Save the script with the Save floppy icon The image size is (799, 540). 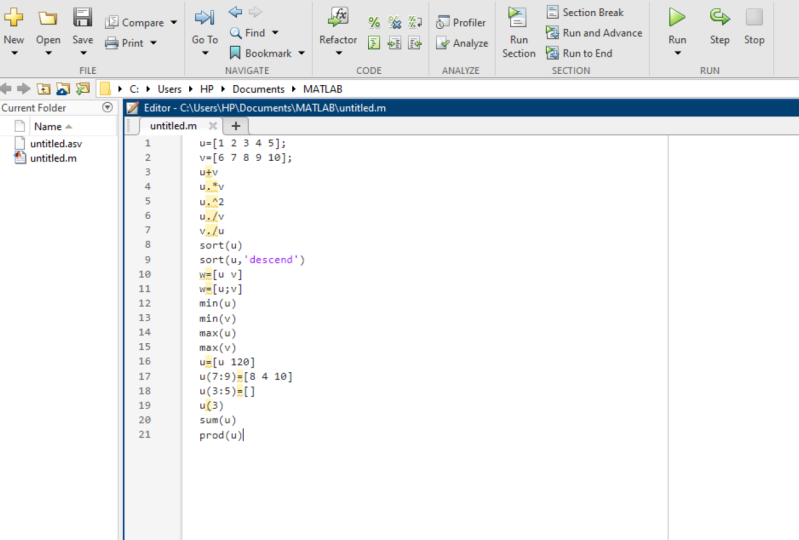tap(82, 17)
